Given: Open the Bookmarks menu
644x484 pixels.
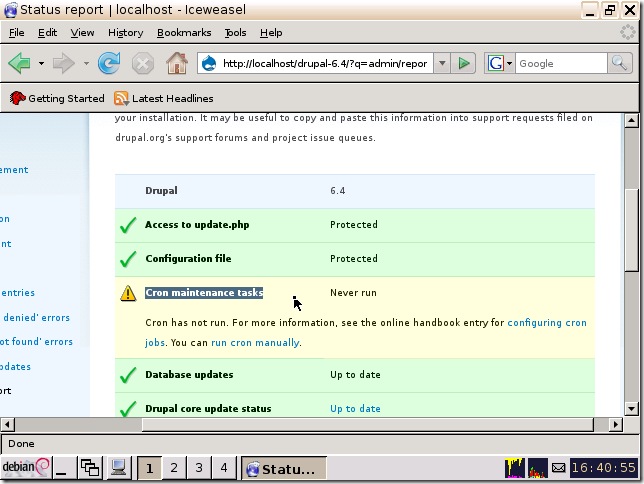Looking at the screenshot, I should 184,32.
